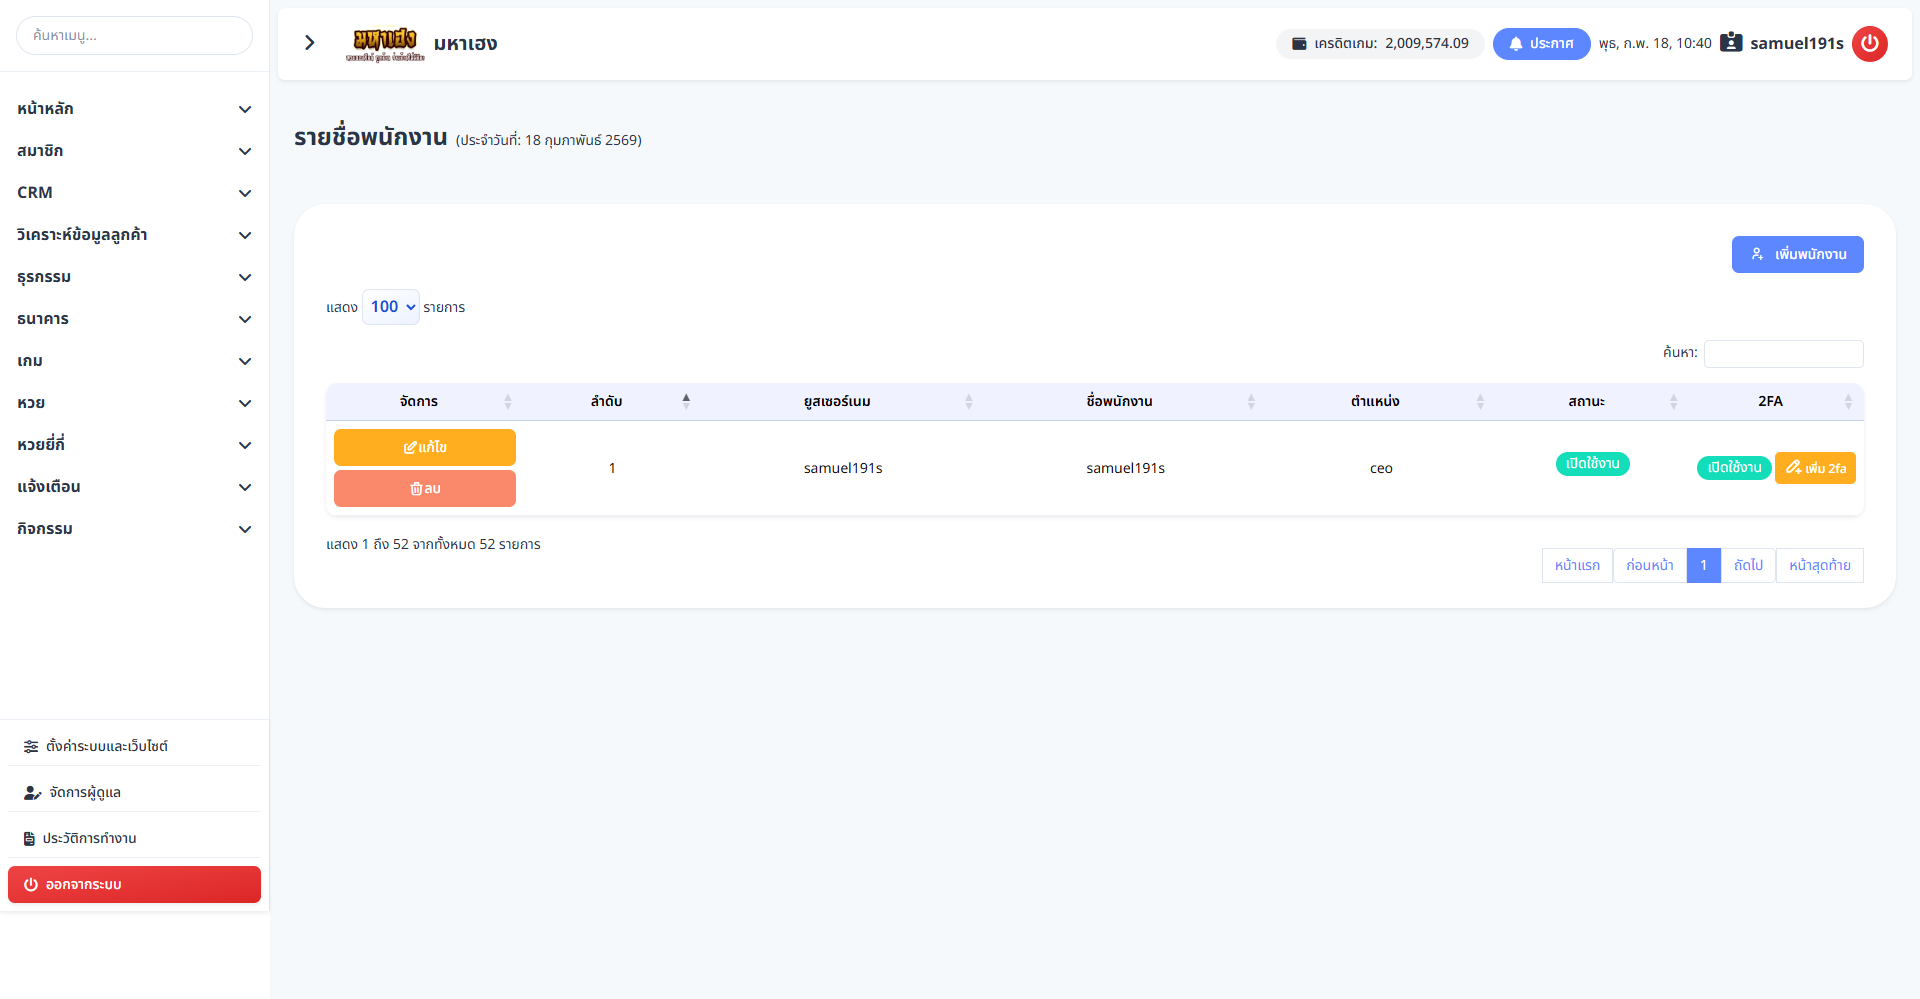1920x999 pixels.
Task: Click the เครดิตเกม wallet credit indicator
Action: (1380, 44)
